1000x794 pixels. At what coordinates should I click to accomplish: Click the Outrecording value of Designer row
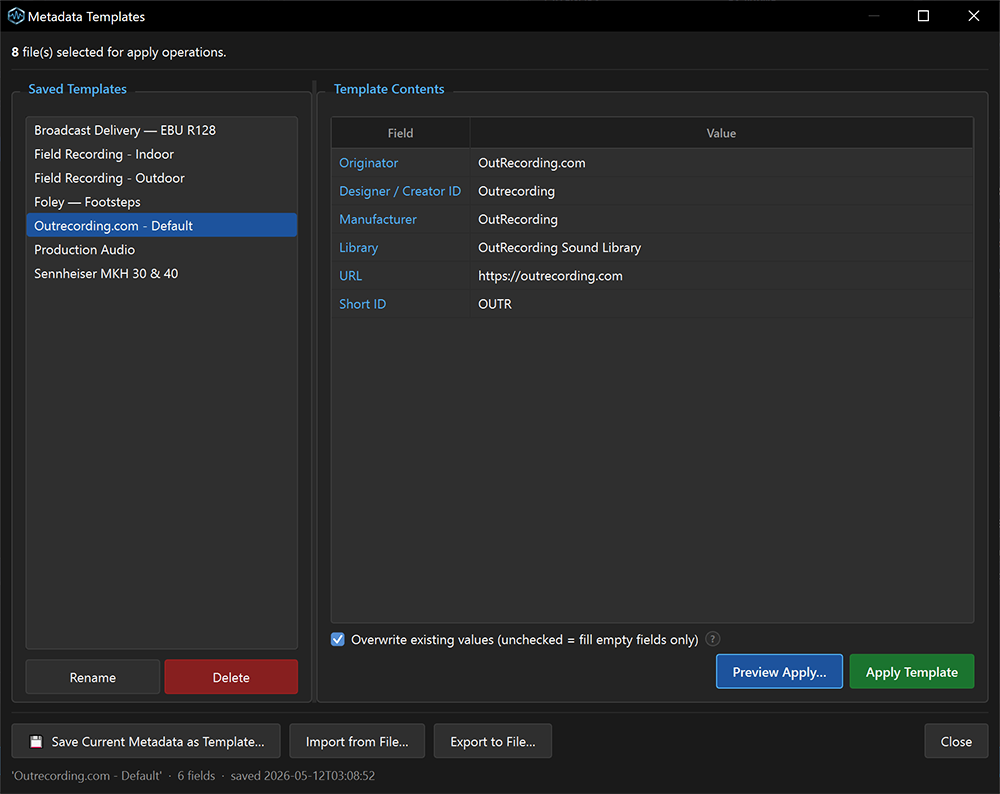click(517, 191)
